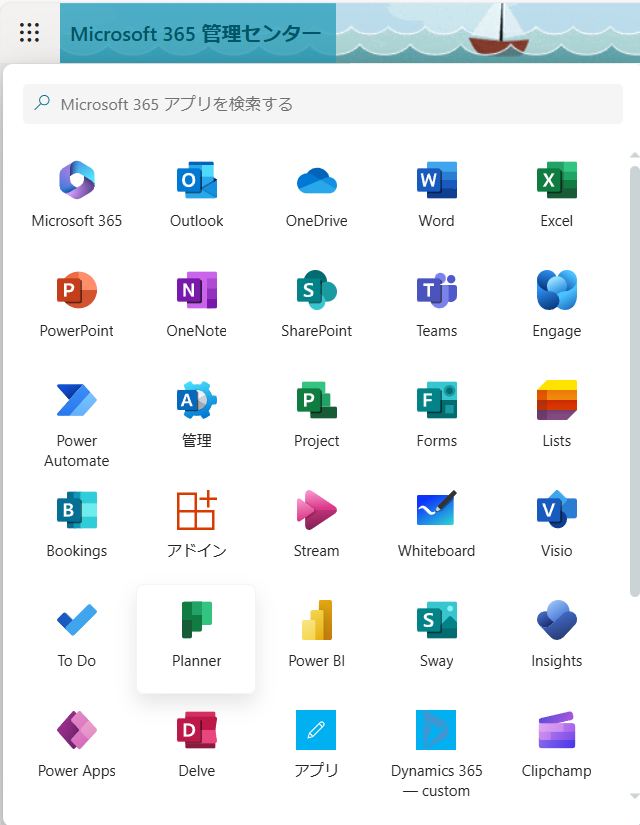Launch Outlook from the app grid
This screenshot has height=825, width=640.
click(x=196, y=195)
